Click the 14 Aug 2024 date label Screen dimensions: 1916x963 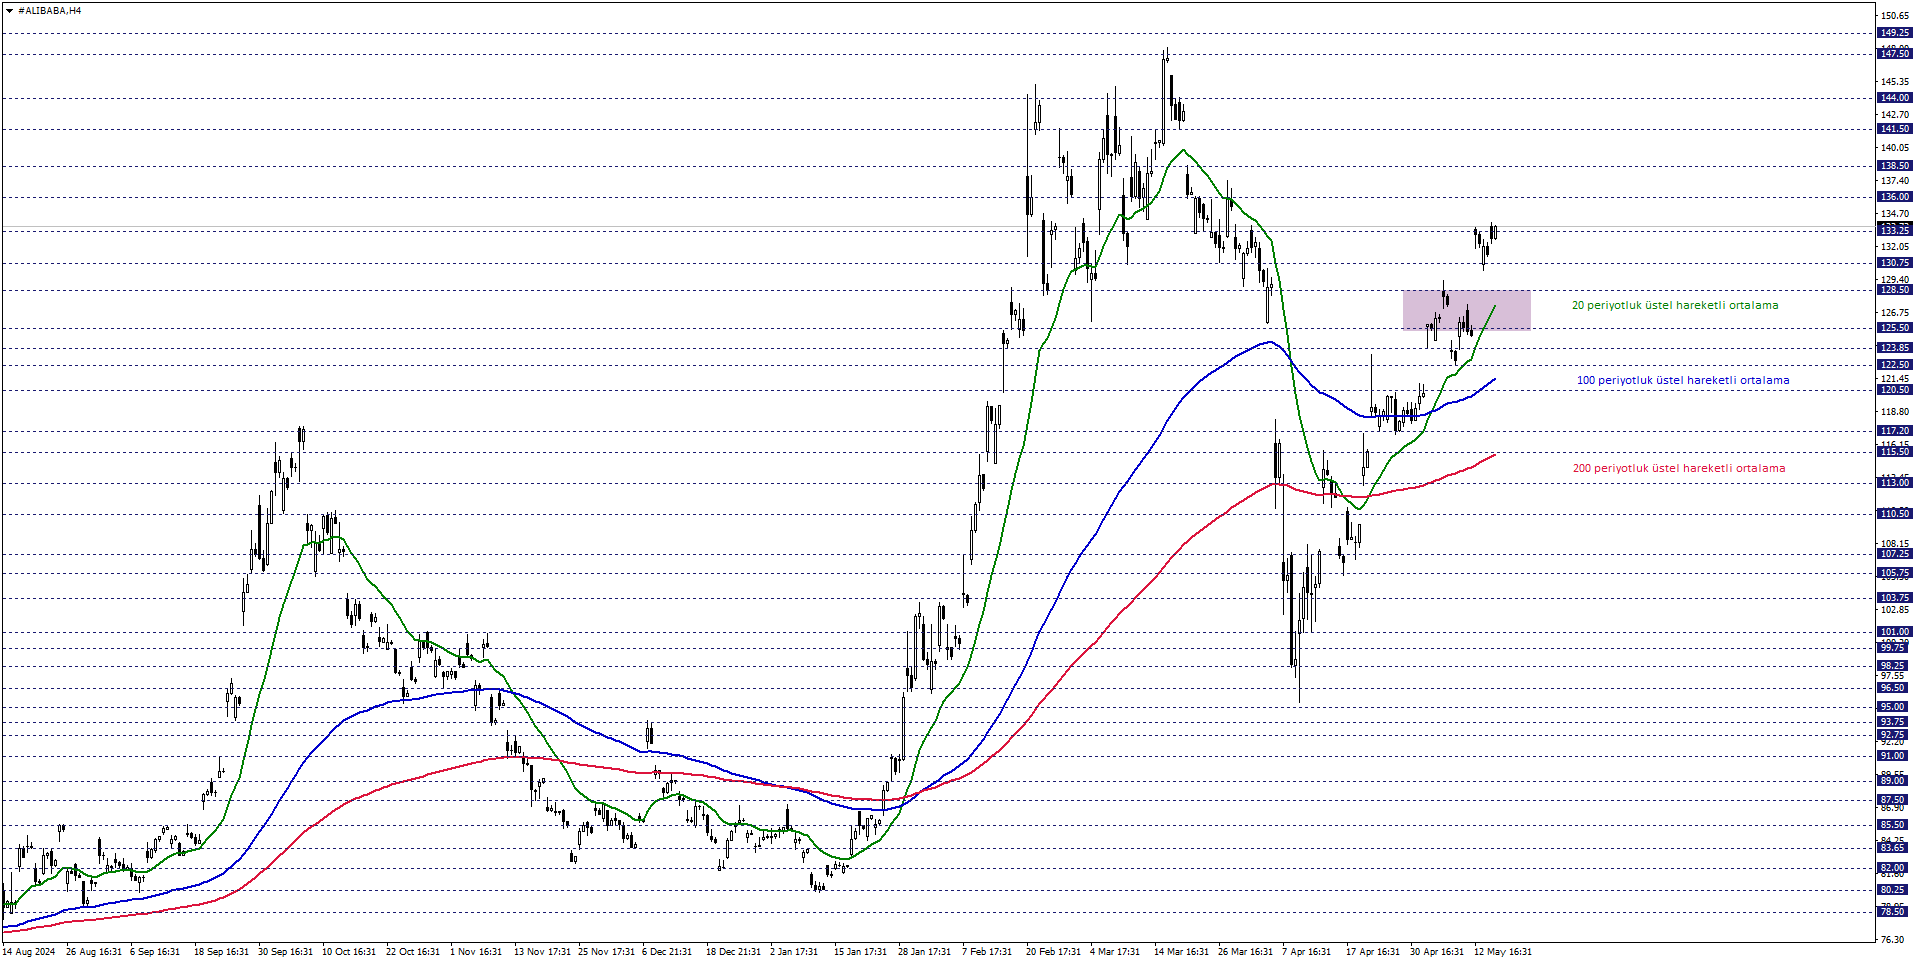pyautogui.click(x=30, y=952)
